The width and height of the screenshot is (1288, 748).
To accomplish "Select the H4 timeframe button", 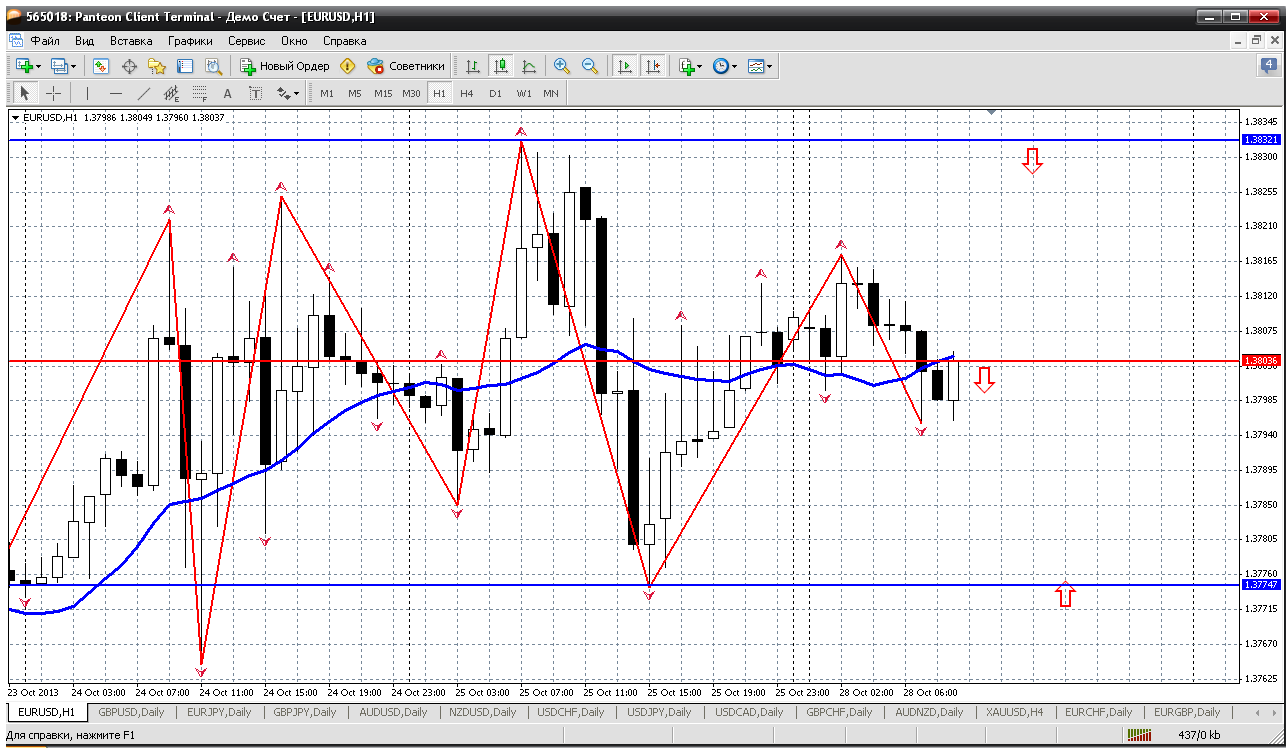I will (467, 93).
